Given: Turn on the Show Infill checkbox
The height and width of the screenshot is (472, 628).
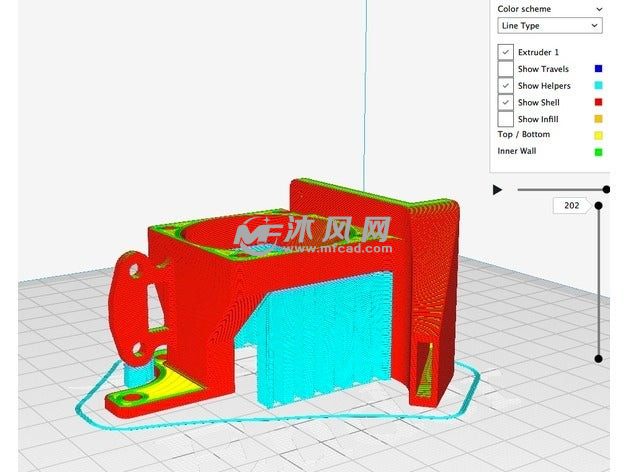Looking at the screenshot, I should [506, 119].
